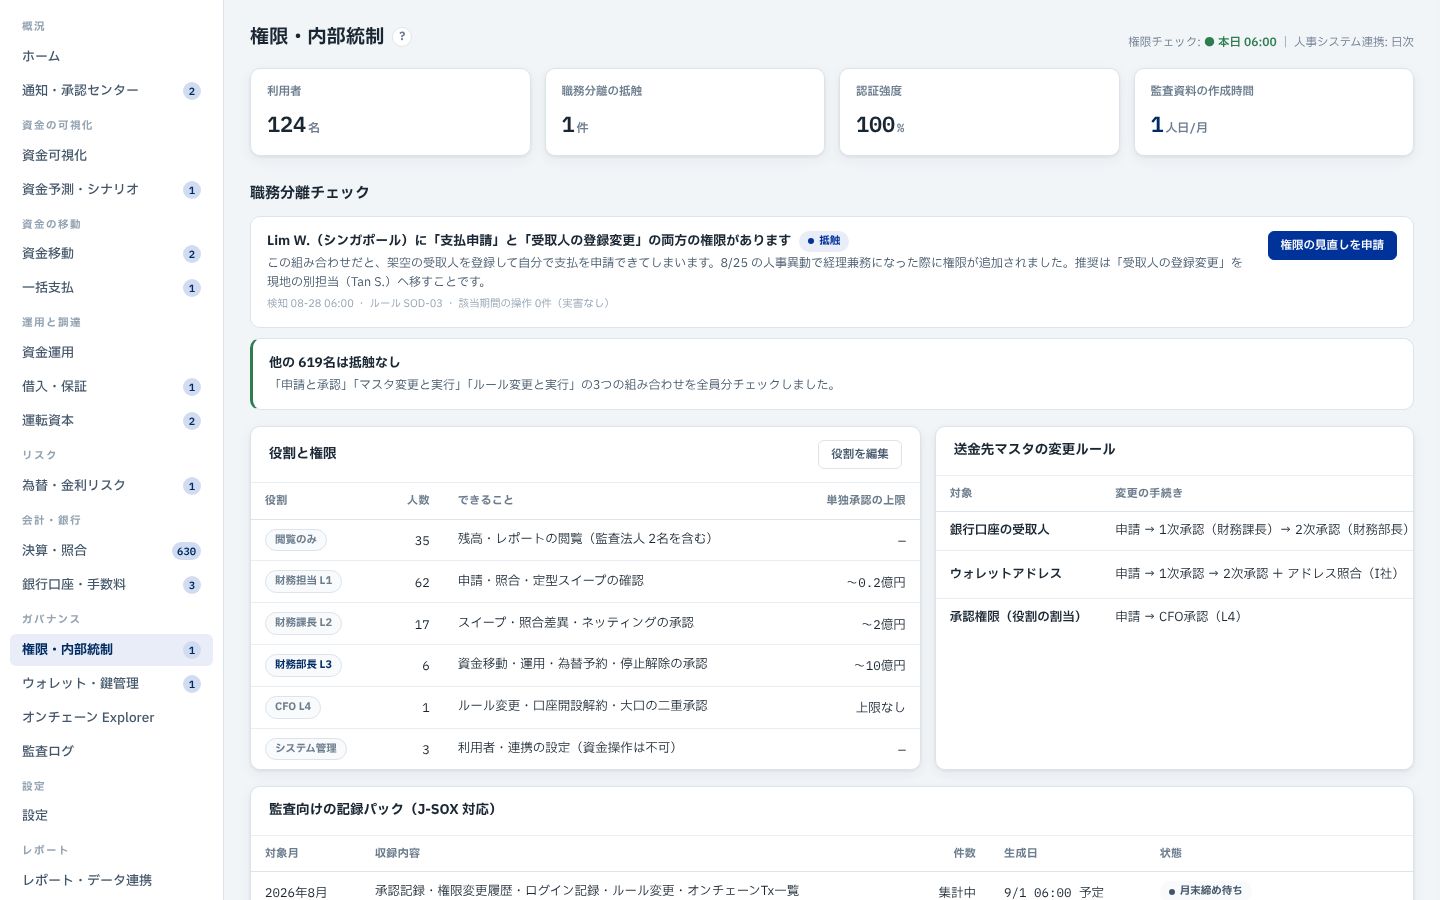The height and width of the screenshot is (900, 1440).
Task: Click the 利用者 124名 summary card
Action: pyautogui.click(x=390, y=112)
